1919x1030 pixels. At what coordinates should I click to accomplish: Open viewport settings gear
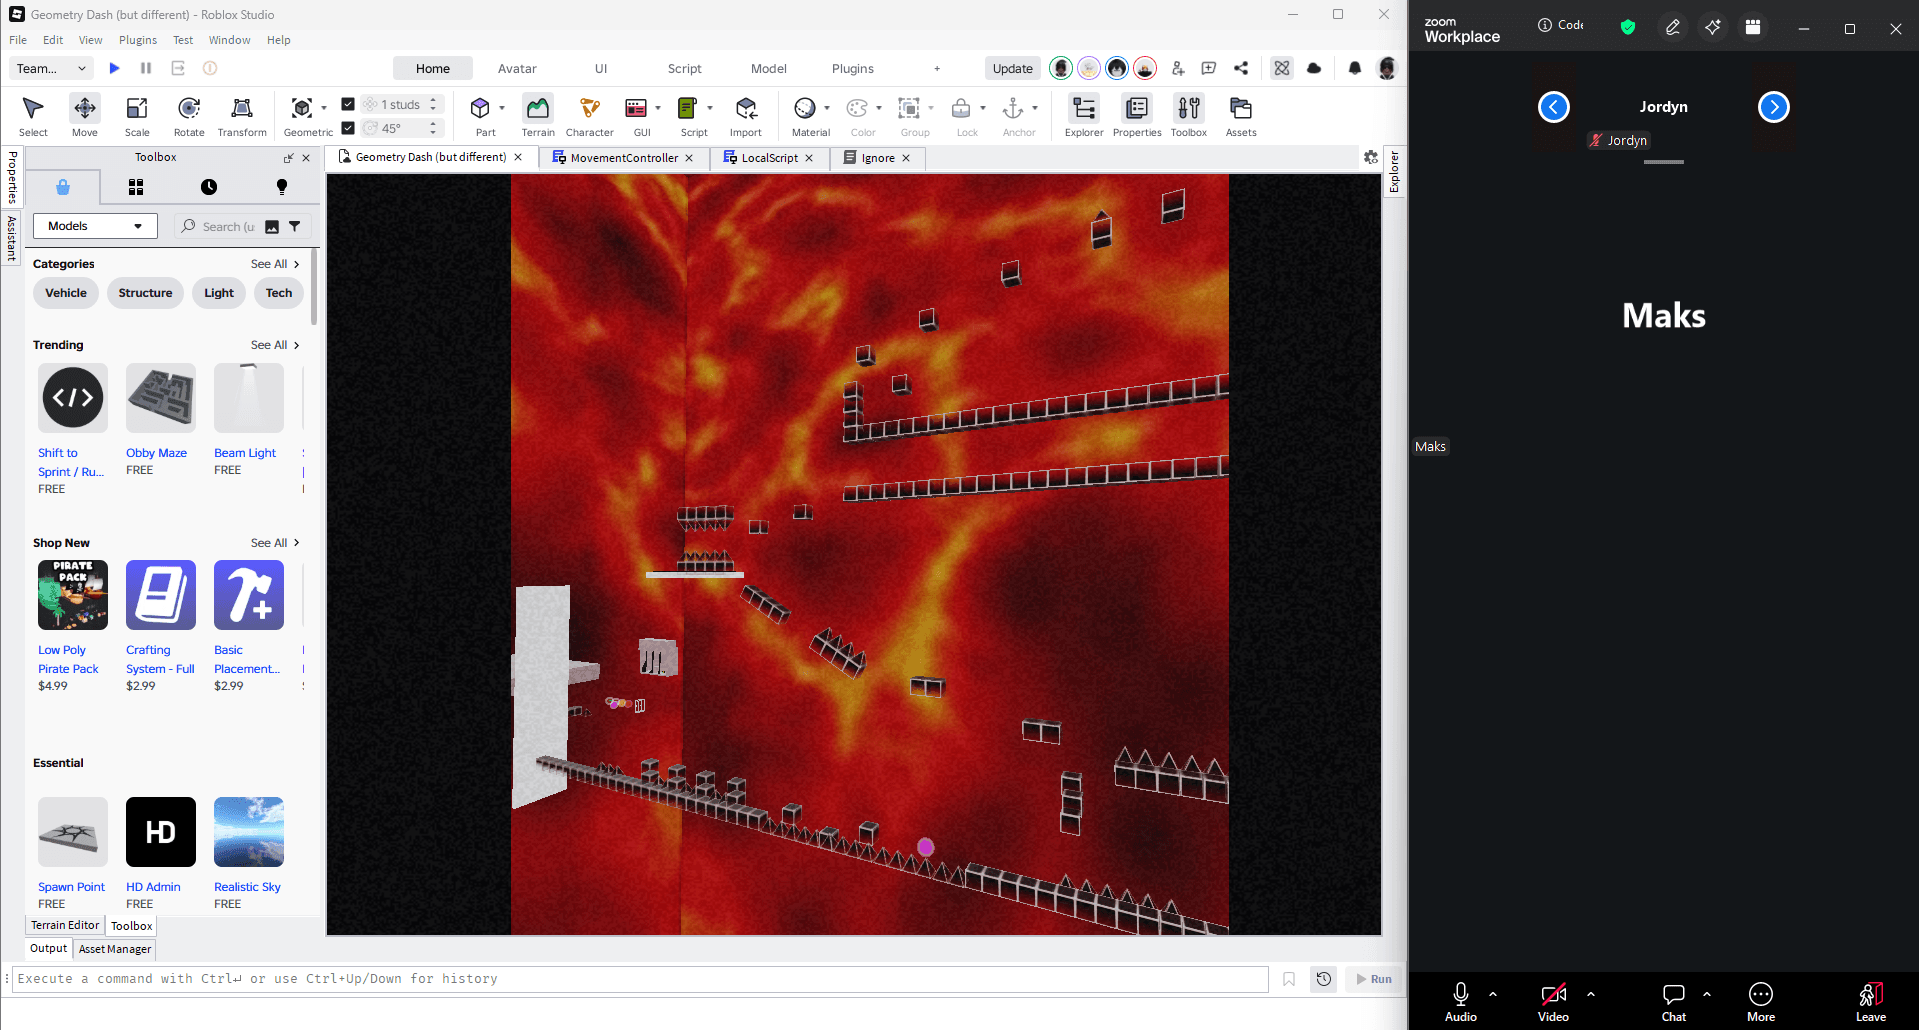pos(1371,157)
